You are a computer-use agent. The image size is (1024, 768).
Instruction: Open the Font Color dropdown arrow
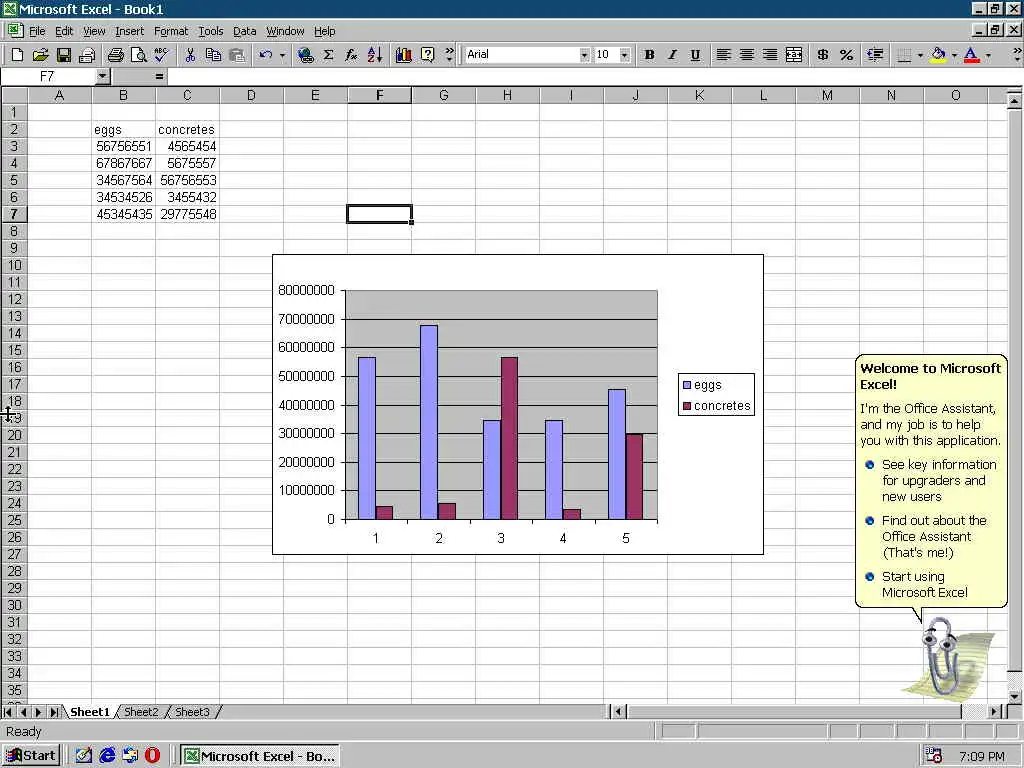[x=988, y=56]
